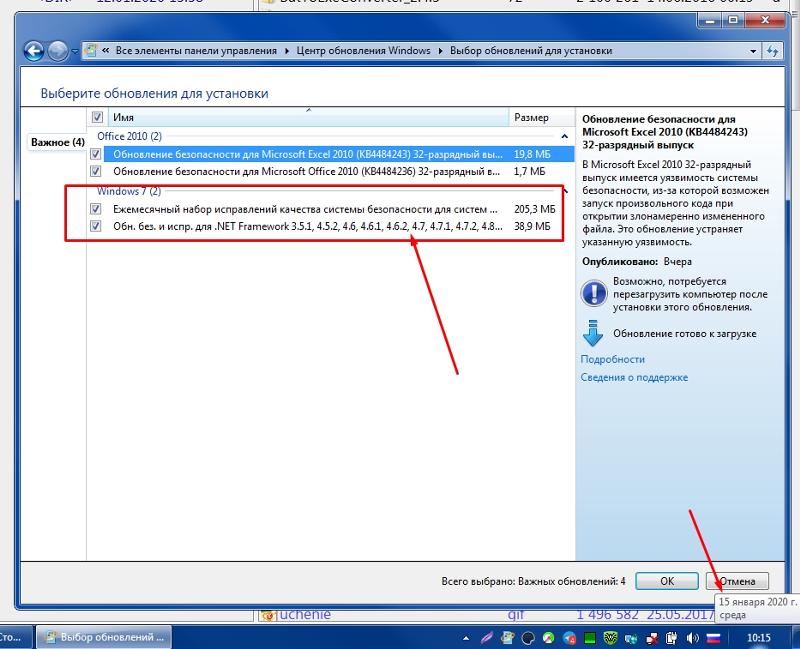The width and height of the screenshot is (800, 649).
Task: Click the dark round tray icon
Action: [528, 638]
